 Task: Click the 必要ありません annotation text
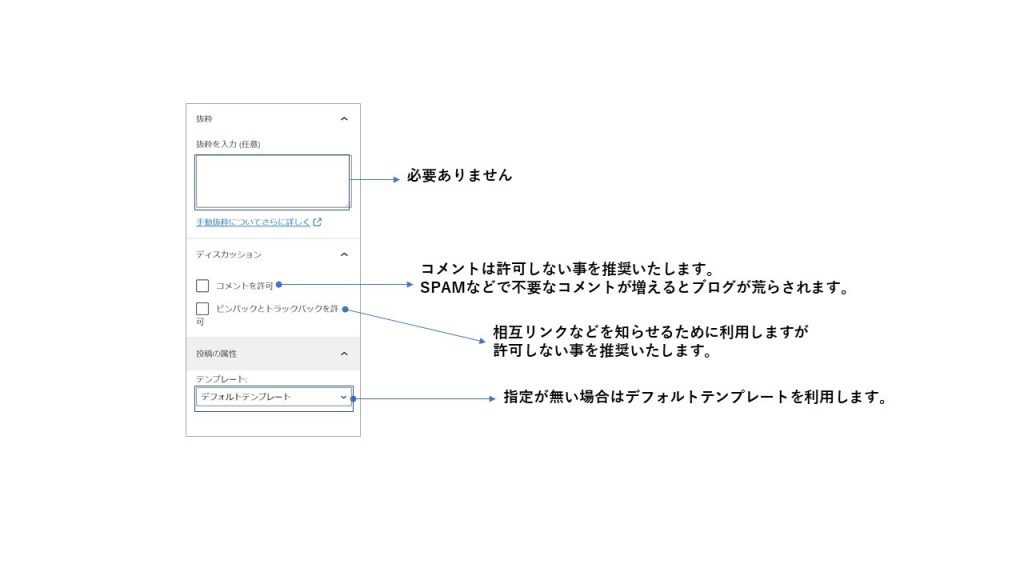pos(459,176)
